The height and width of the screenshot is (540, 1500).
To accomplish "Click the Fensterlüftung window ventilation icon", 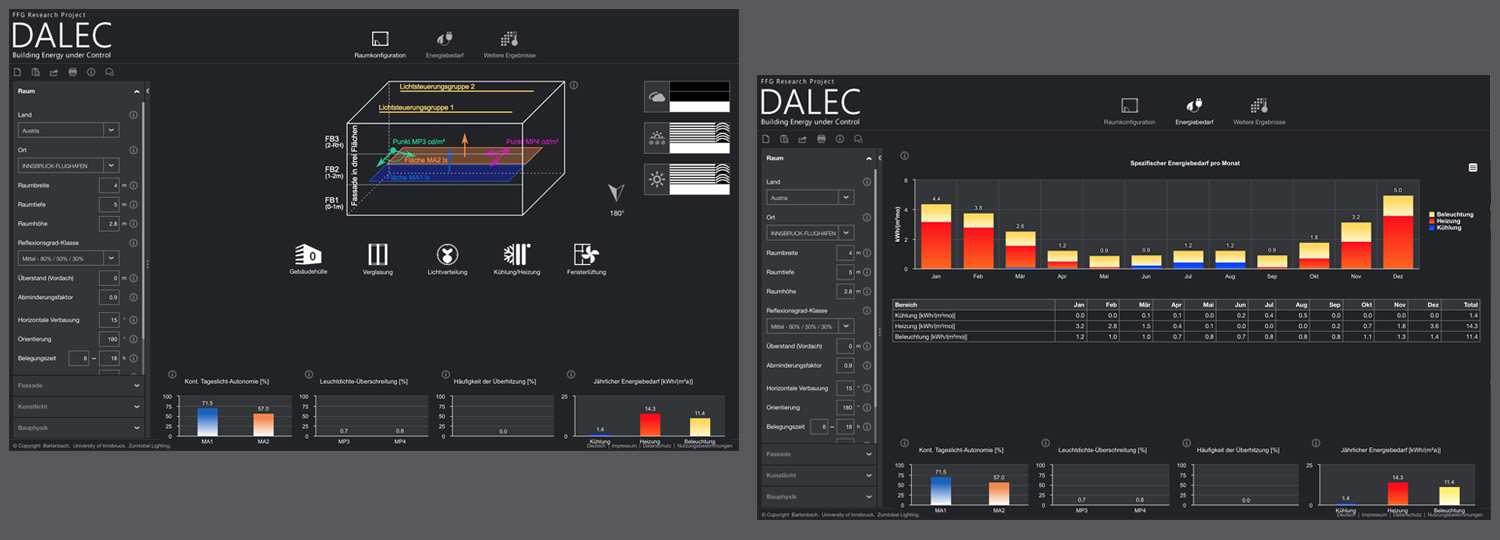I will point(585,254).
